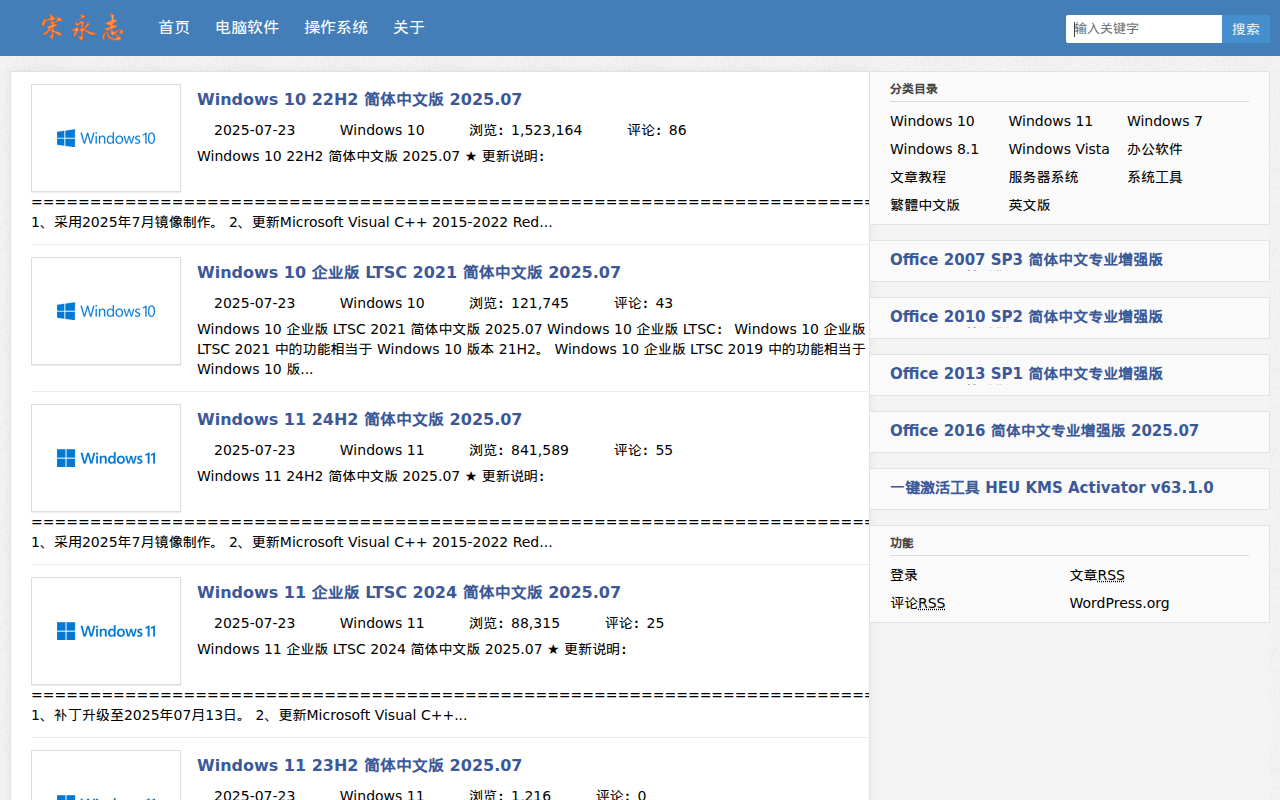Open Office 2010 SP2 简体中文专业增强版 link
This screenshot has width=1280, height=800.
coord(1026,317)
